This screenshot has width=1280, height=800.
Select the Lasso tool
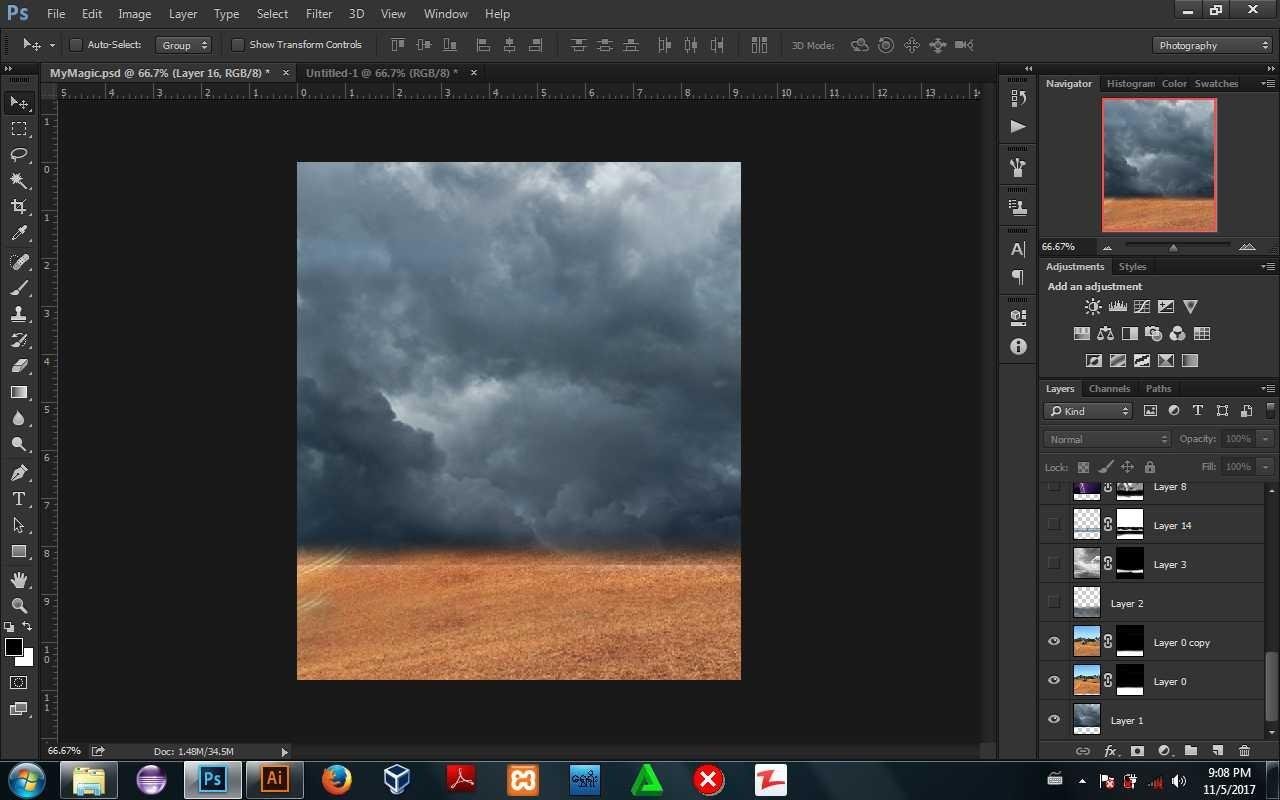pyautogui.click(x=19, y=154)
